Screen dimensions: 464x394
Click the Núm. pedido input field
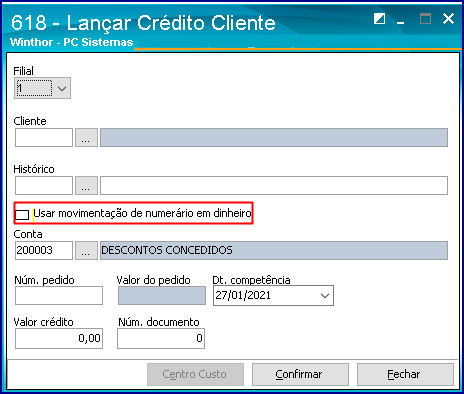pos(59,296)
